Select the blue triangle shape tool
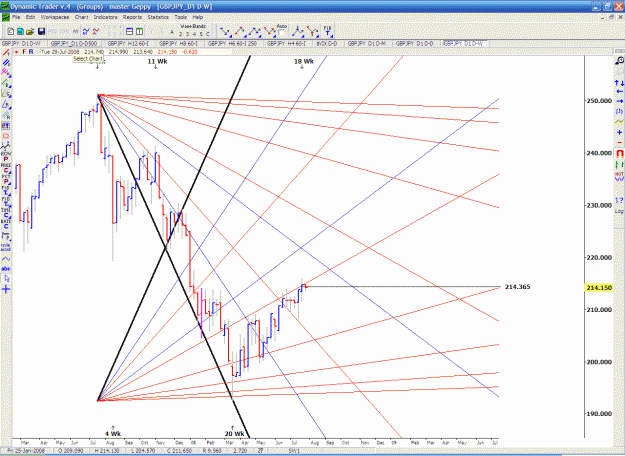The width and height of the screenshot is (625, 456). 6,104
